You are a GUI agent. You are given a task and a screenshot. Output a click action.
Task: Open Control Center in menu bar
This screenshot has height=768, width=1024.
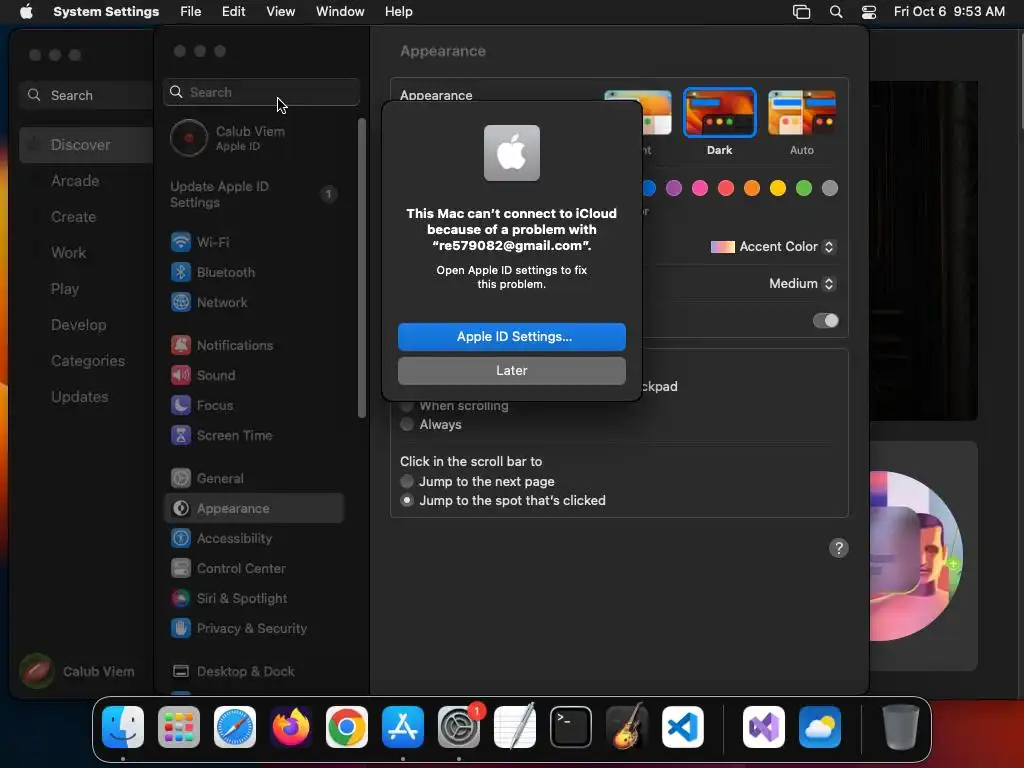pos(869,12)
